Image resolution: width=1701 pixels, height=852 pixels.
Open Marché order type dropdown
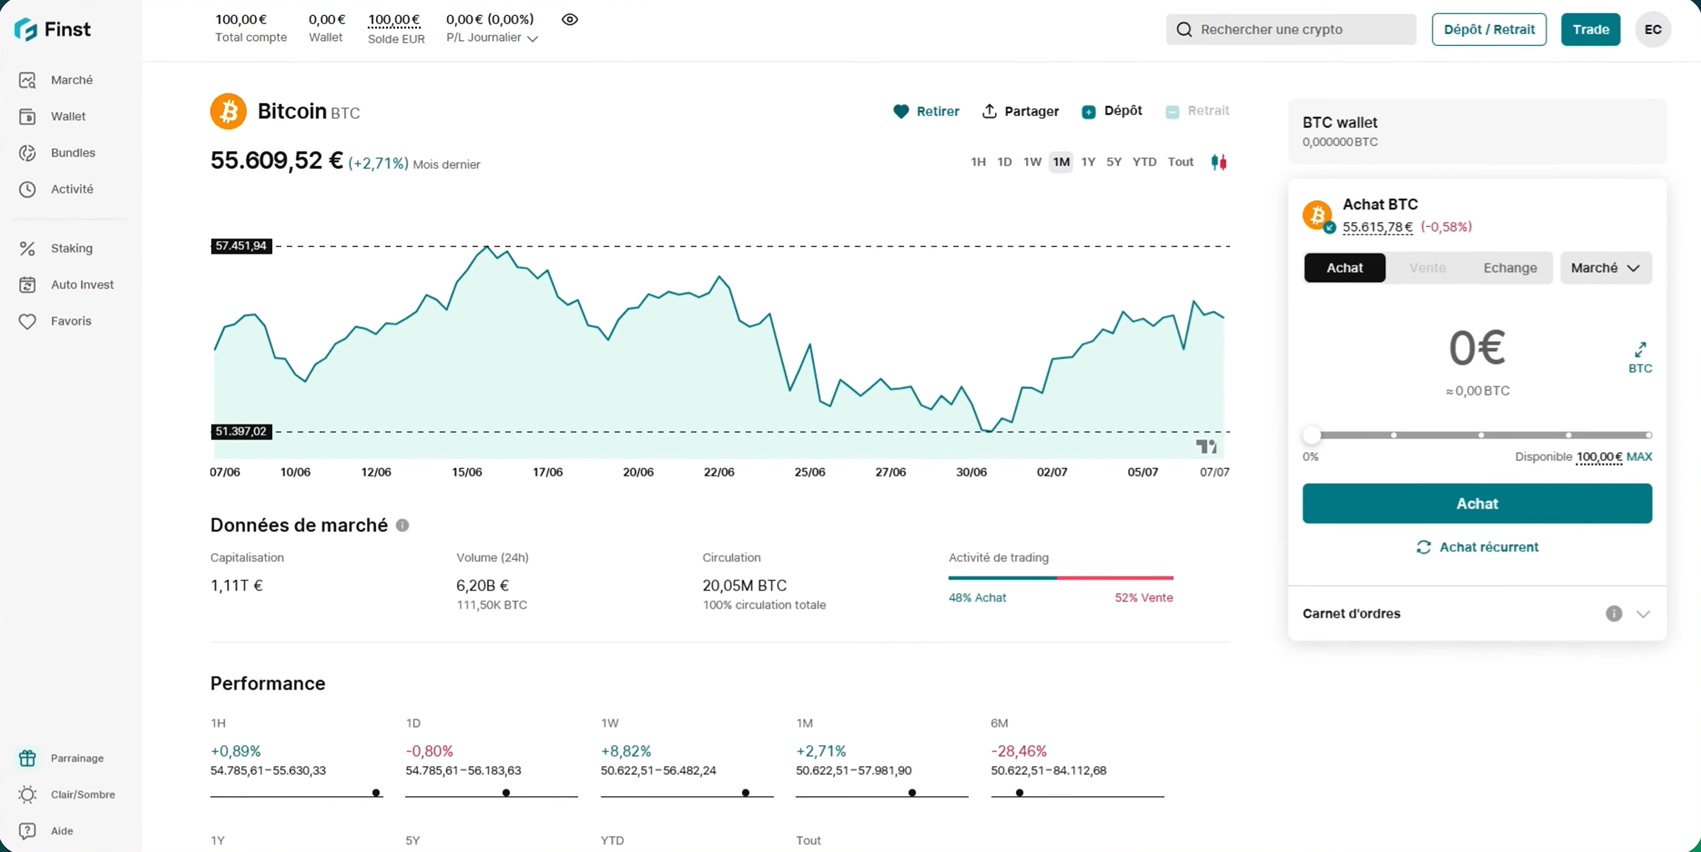point(1606,268)
